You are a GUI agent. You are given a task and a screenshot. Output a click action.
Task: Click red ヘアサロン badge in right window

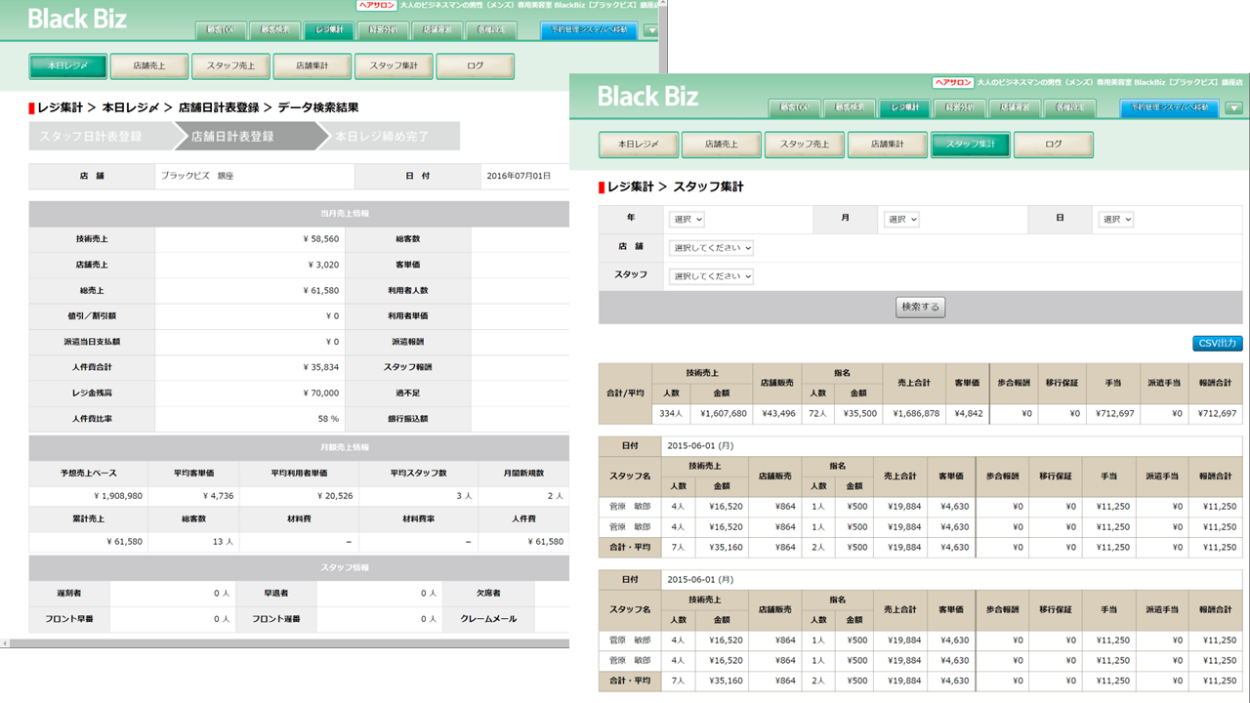[x=952, y=82]
